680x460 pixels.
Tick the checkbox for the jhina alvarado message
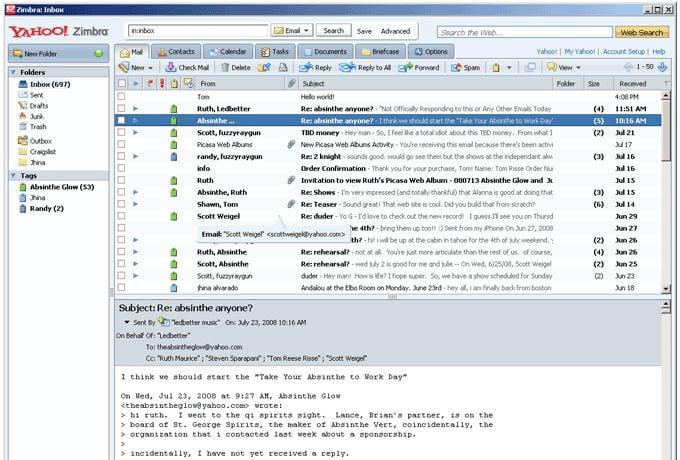[121, 287]
